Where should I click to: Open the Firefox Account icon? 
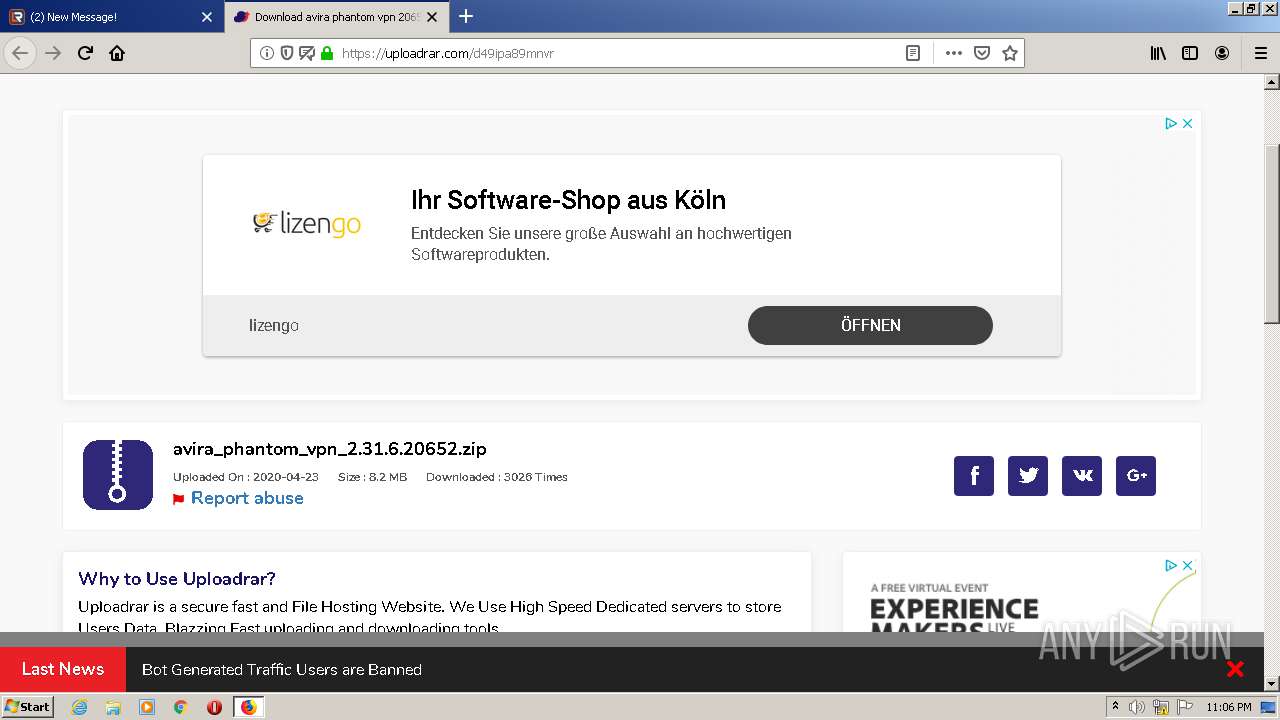(1222, 53)
